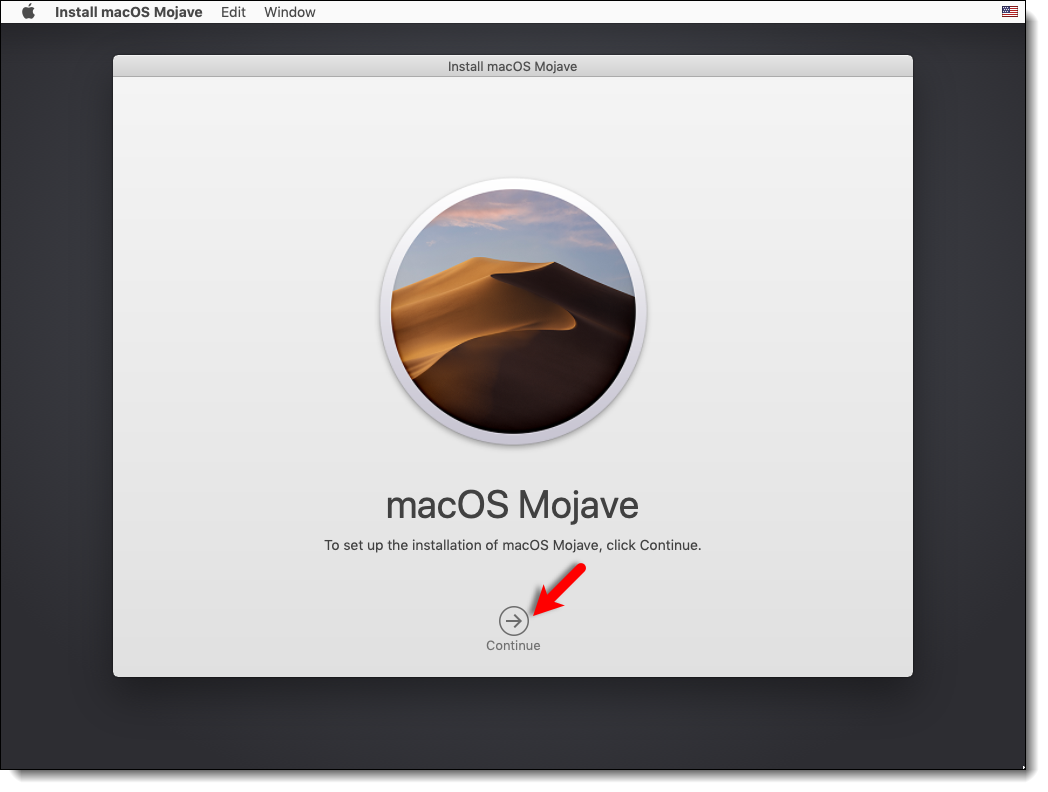Click the installer window title bar text

coord(513,67)
